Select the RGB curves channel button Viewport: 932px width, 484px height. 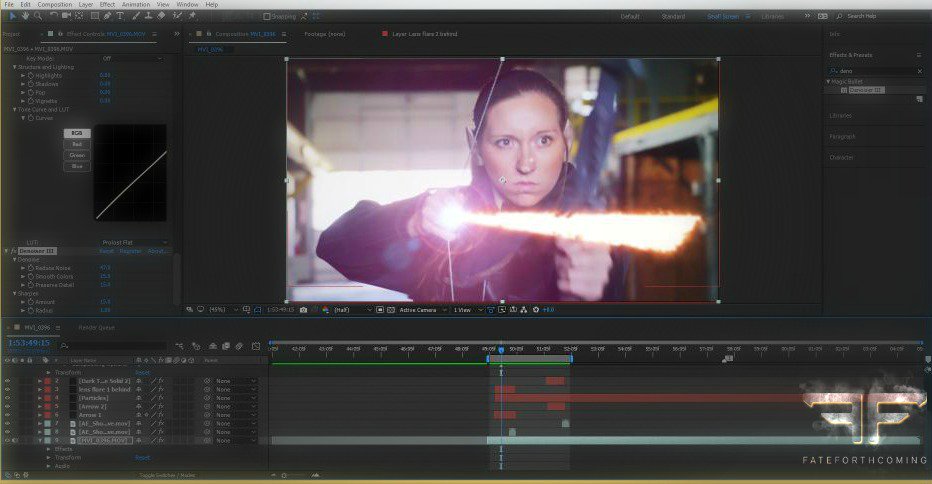pyautogui.click(x=77, y=133)
